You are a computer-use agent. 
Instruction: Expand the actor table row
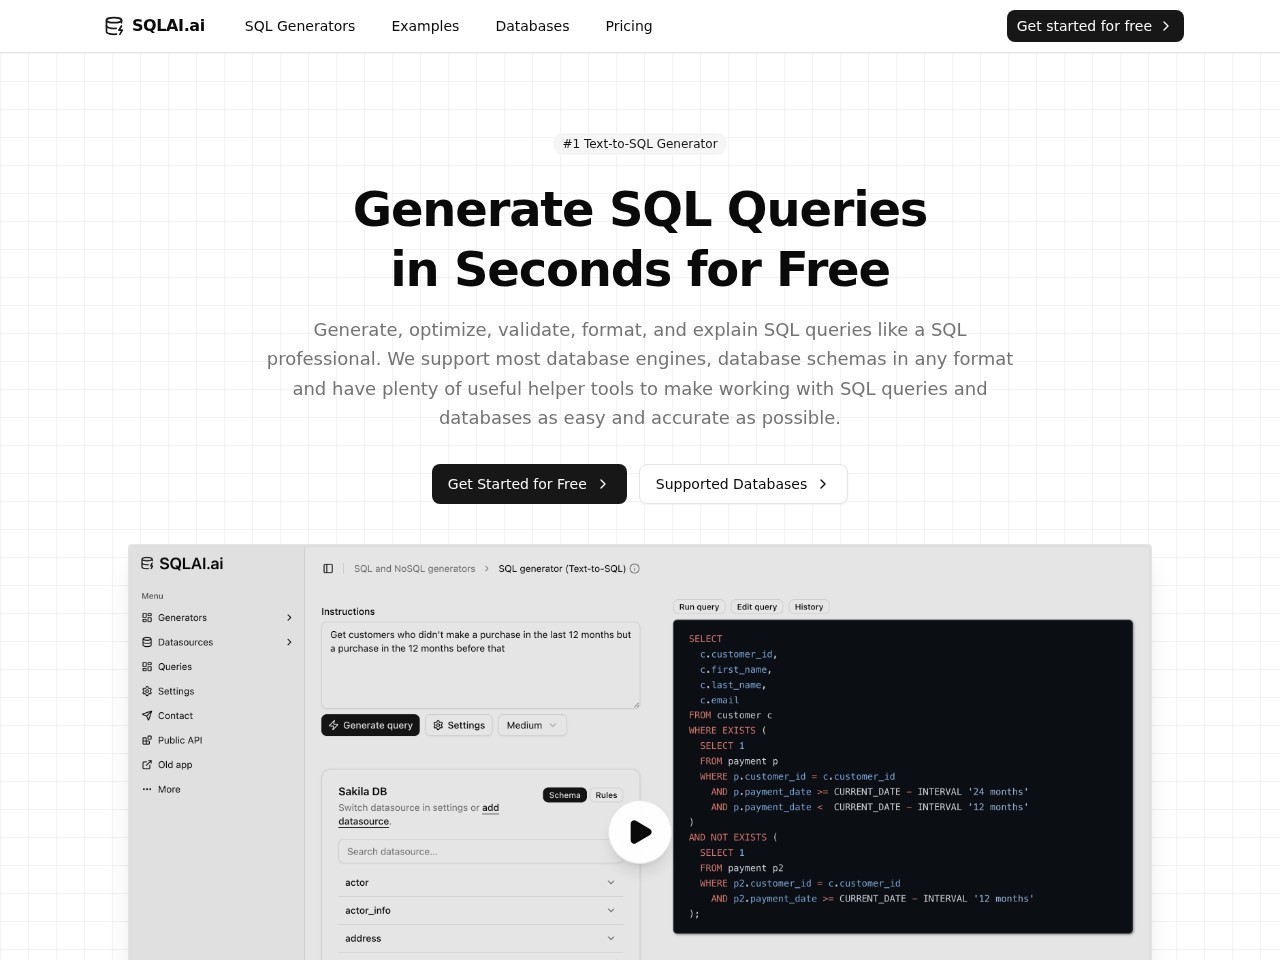[480, 883]
